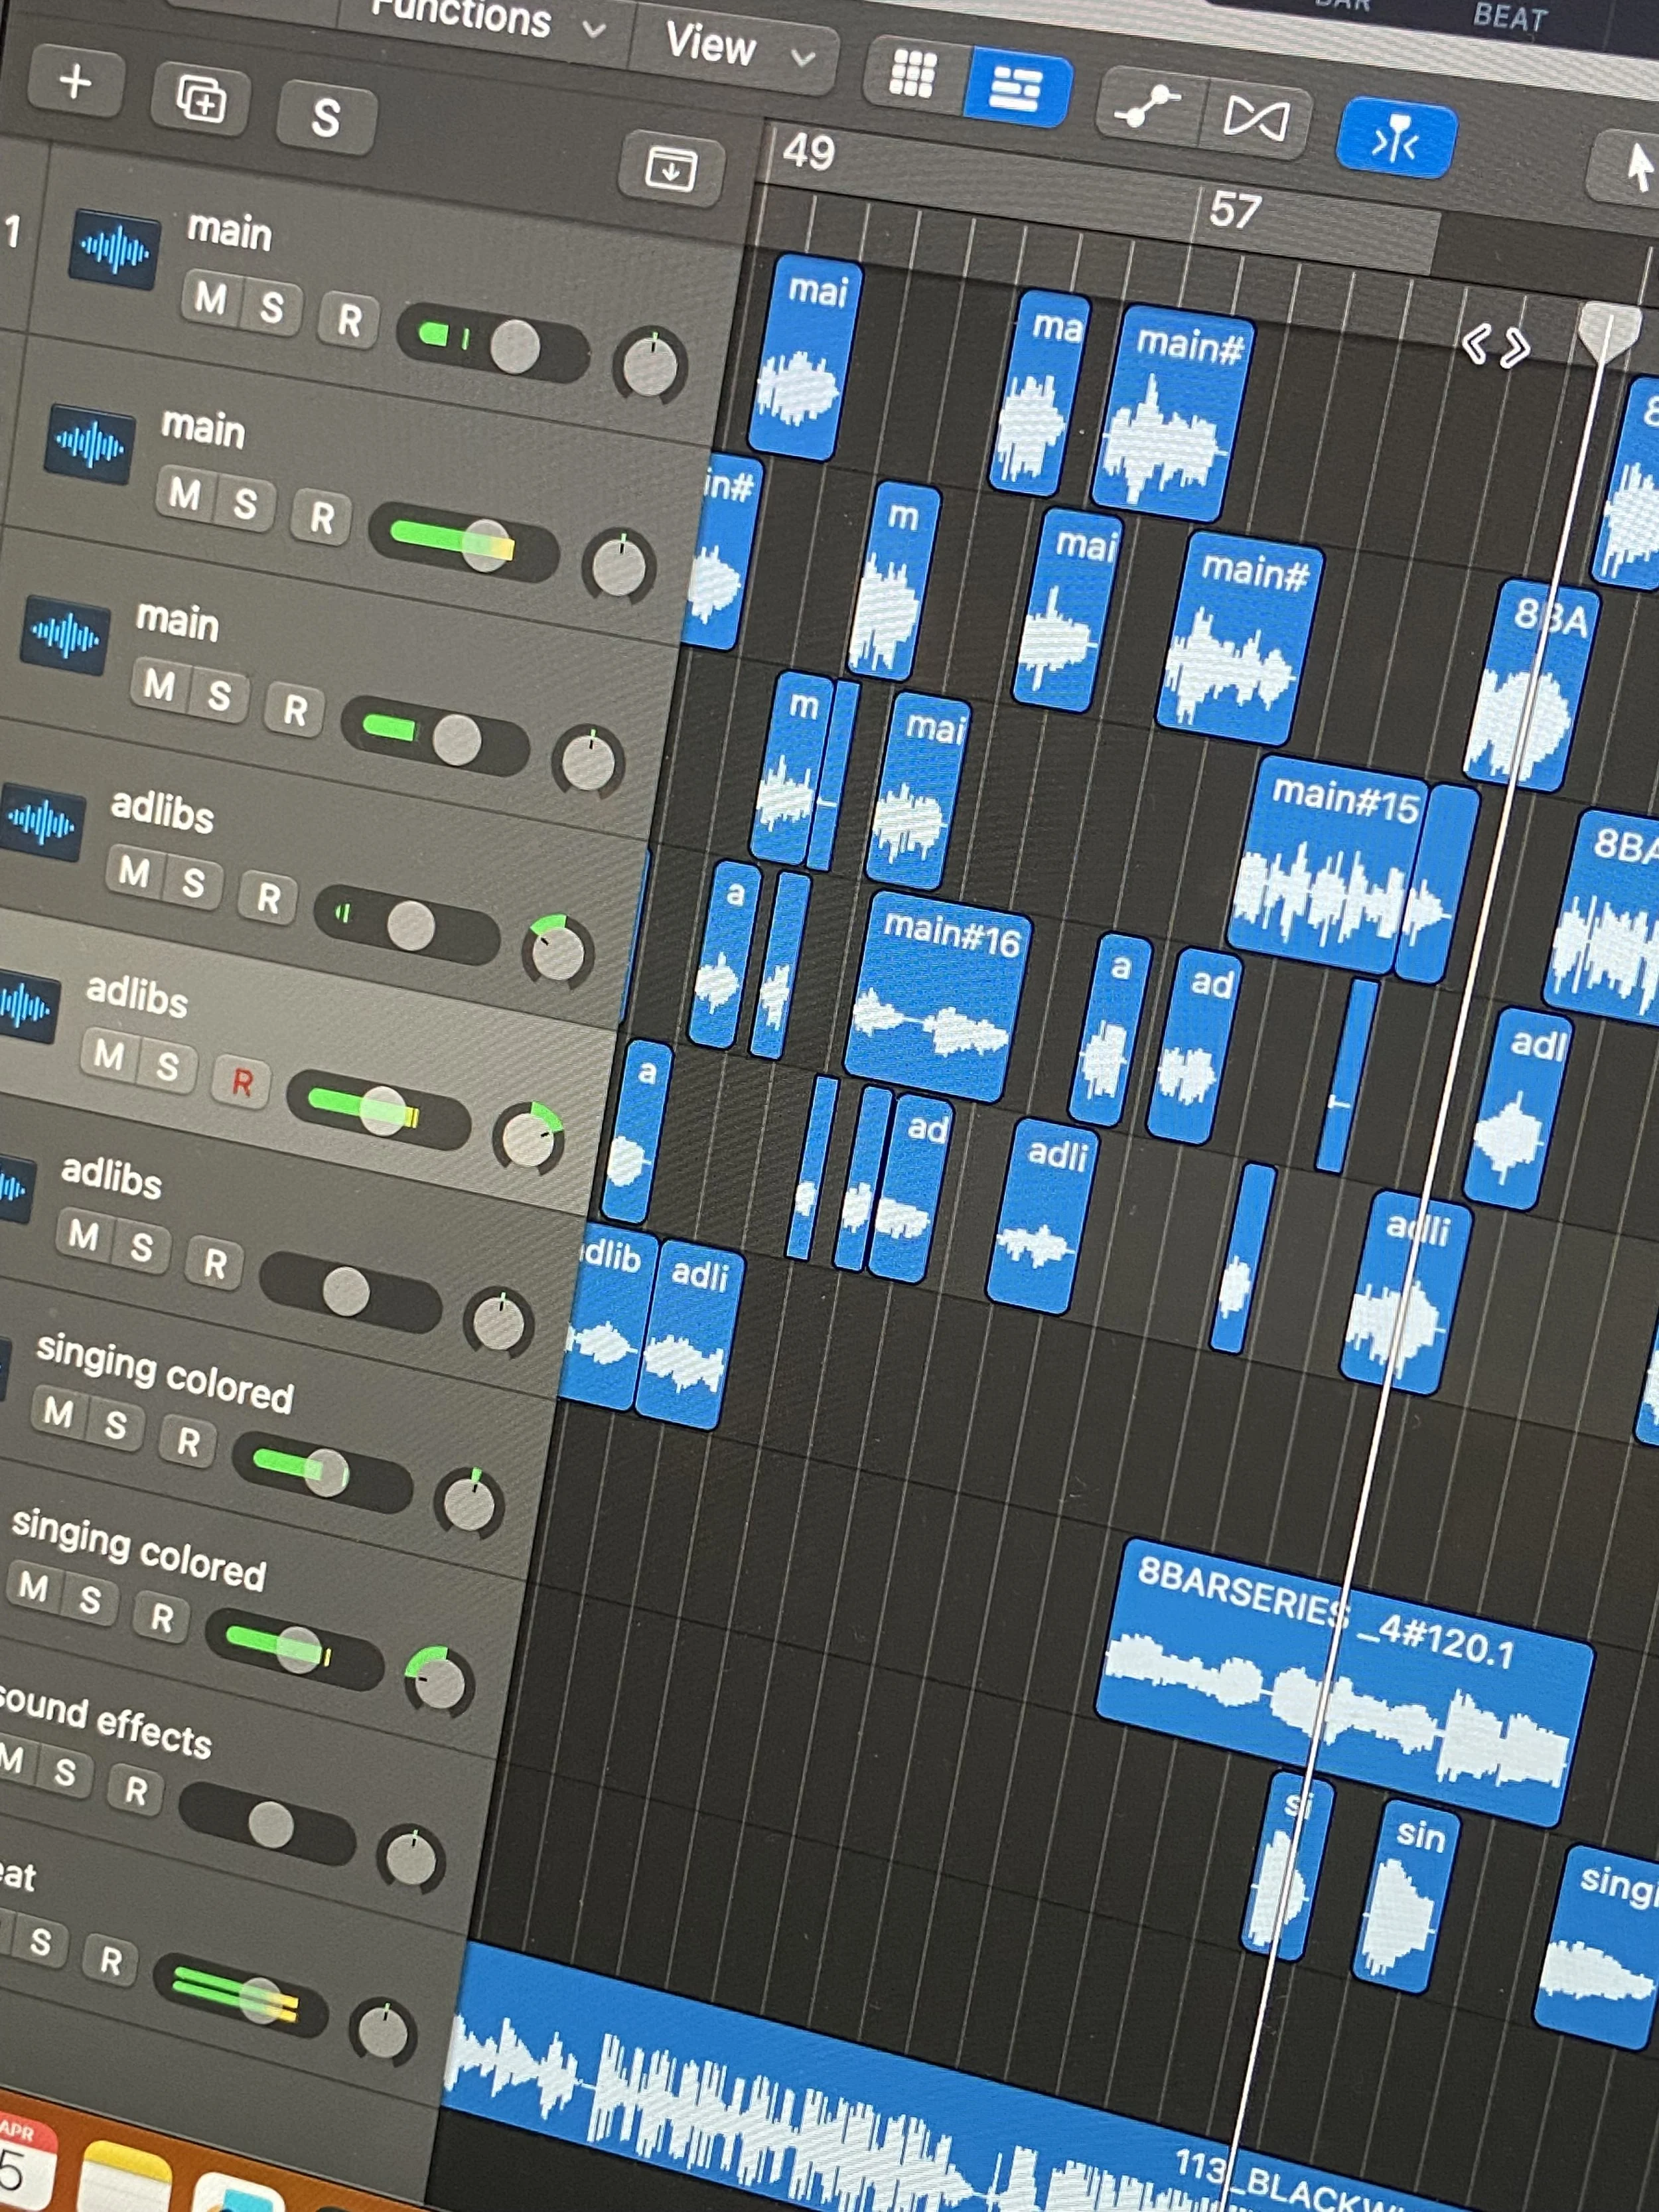Click the pan knob on the sound effects track
Screen dimensions: 1659x2212
[411, 1858]
